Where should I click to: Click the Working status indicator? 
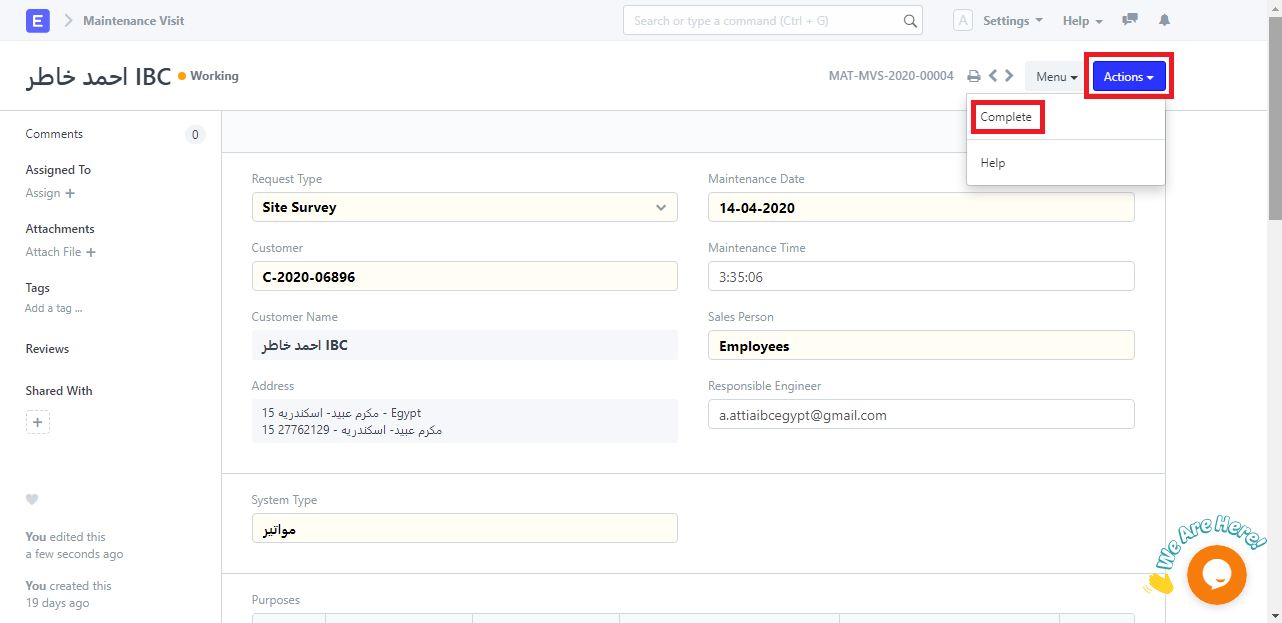(208, 76)
